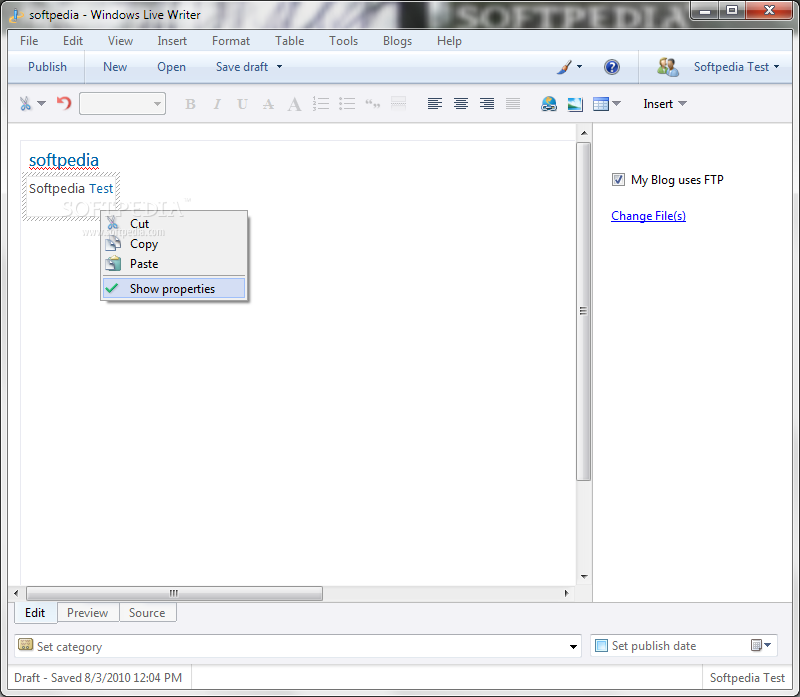Toggle Strikethrough formatting
This screenshot has width=800, height=697.
[268, 104]
